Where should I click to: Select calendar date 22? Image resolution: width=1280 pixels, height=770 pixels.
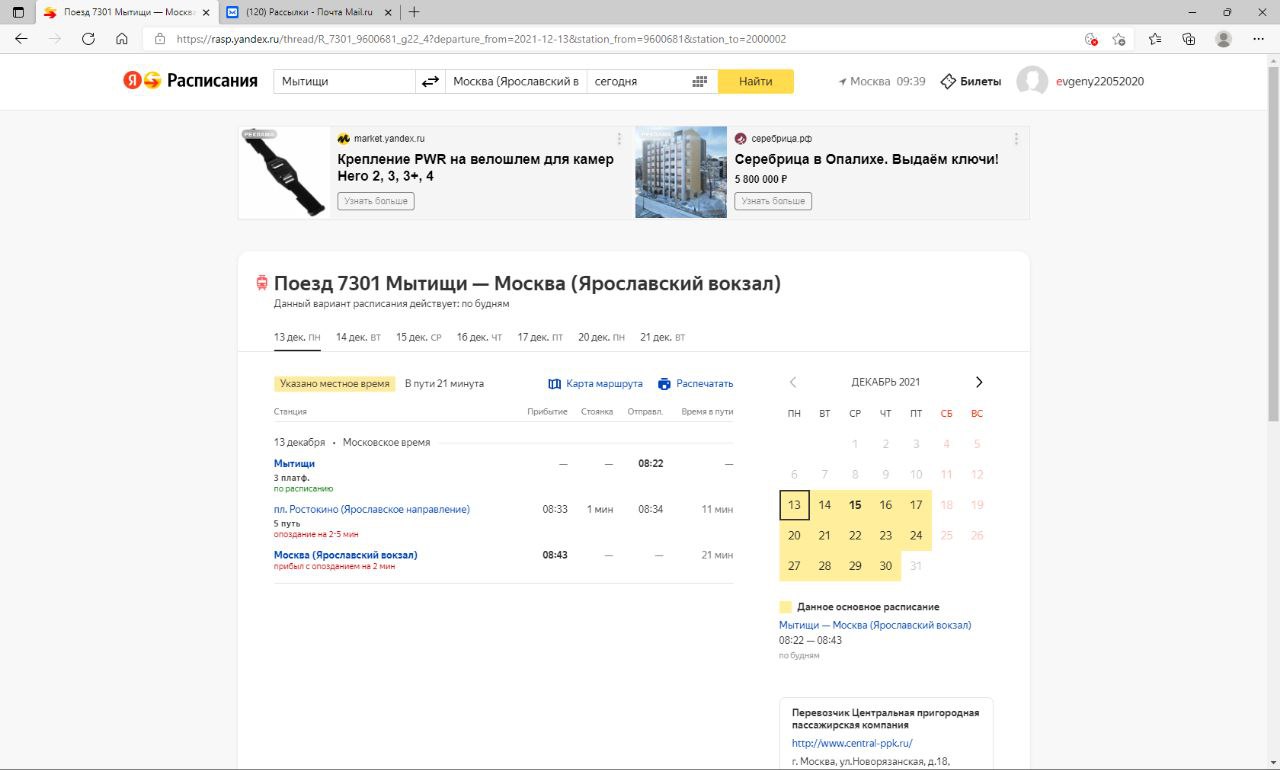pyautogui.click(x=855, y=535)
